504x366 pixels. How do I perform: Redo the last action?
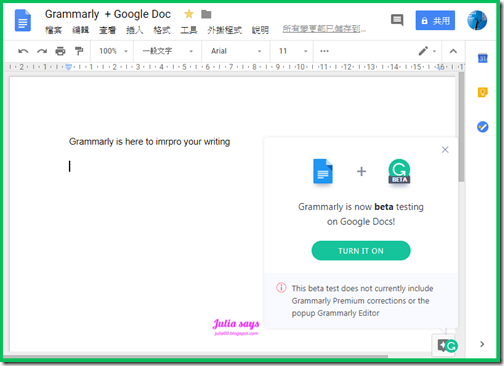pyautogui.click(x=42, y=51)
